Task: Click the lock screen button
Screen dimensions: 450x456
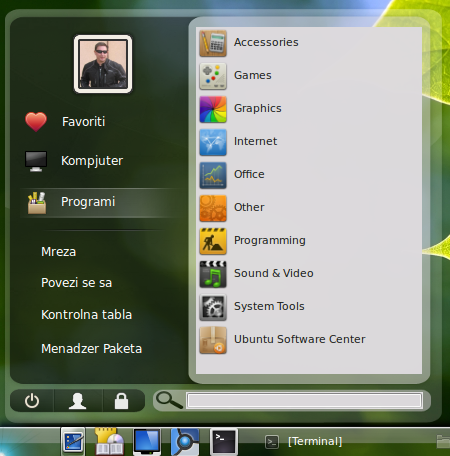Action: pyautogui.click(x=122, y=401)
